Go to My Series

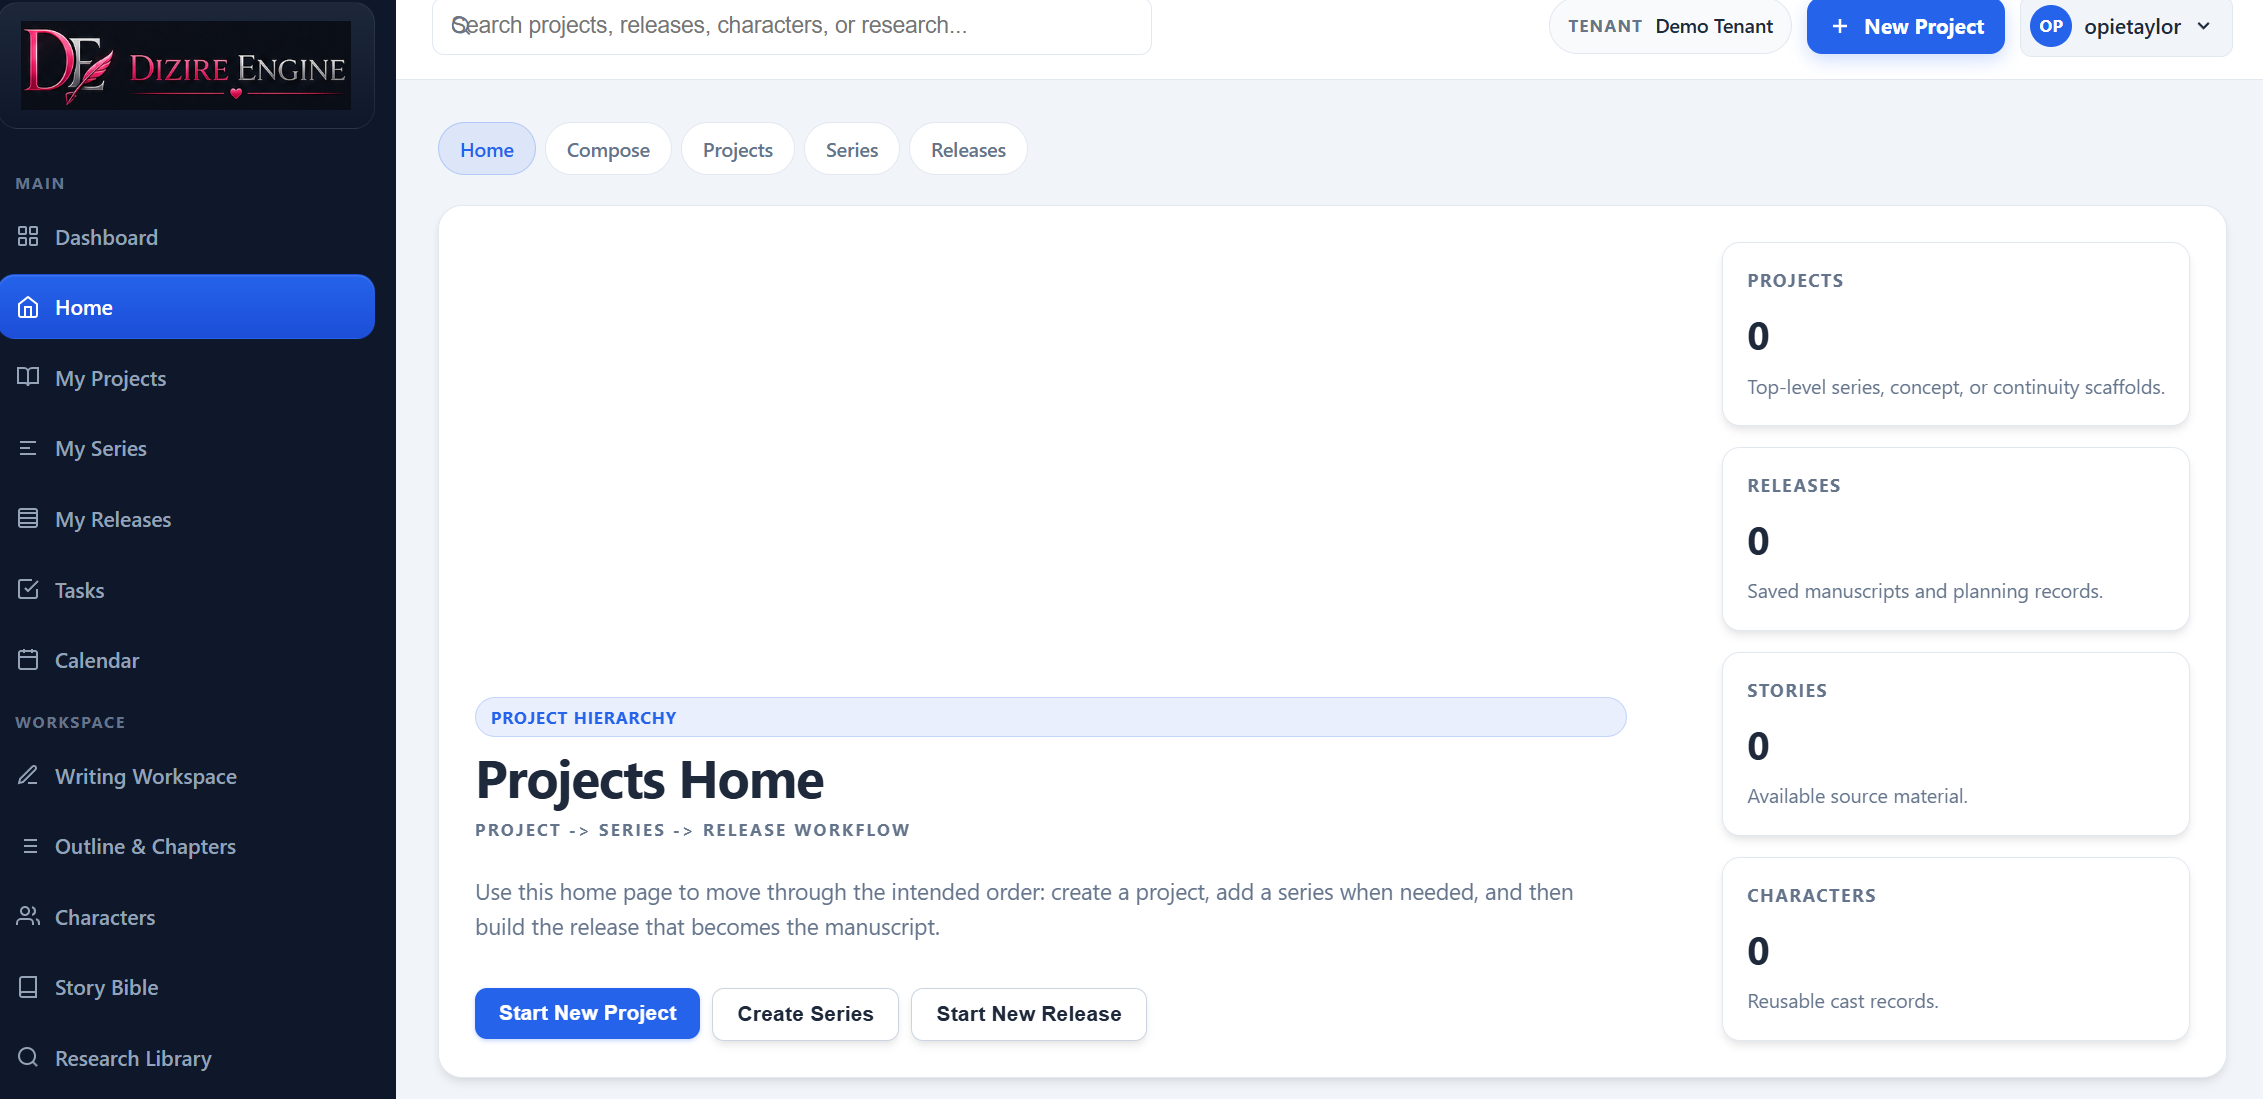187,448
